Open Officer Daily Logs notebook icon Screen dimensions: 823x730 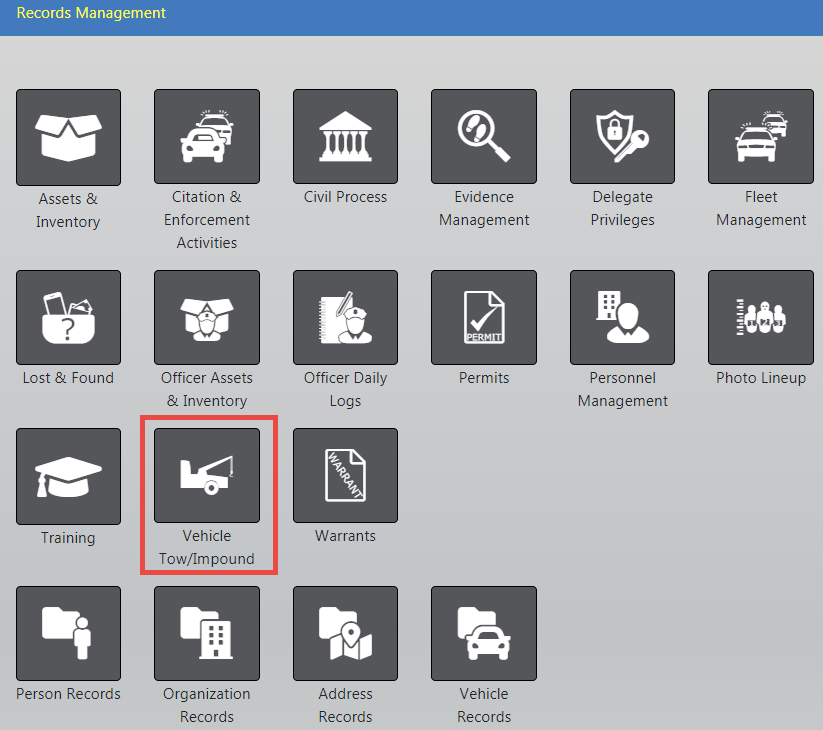coord(345,317)
